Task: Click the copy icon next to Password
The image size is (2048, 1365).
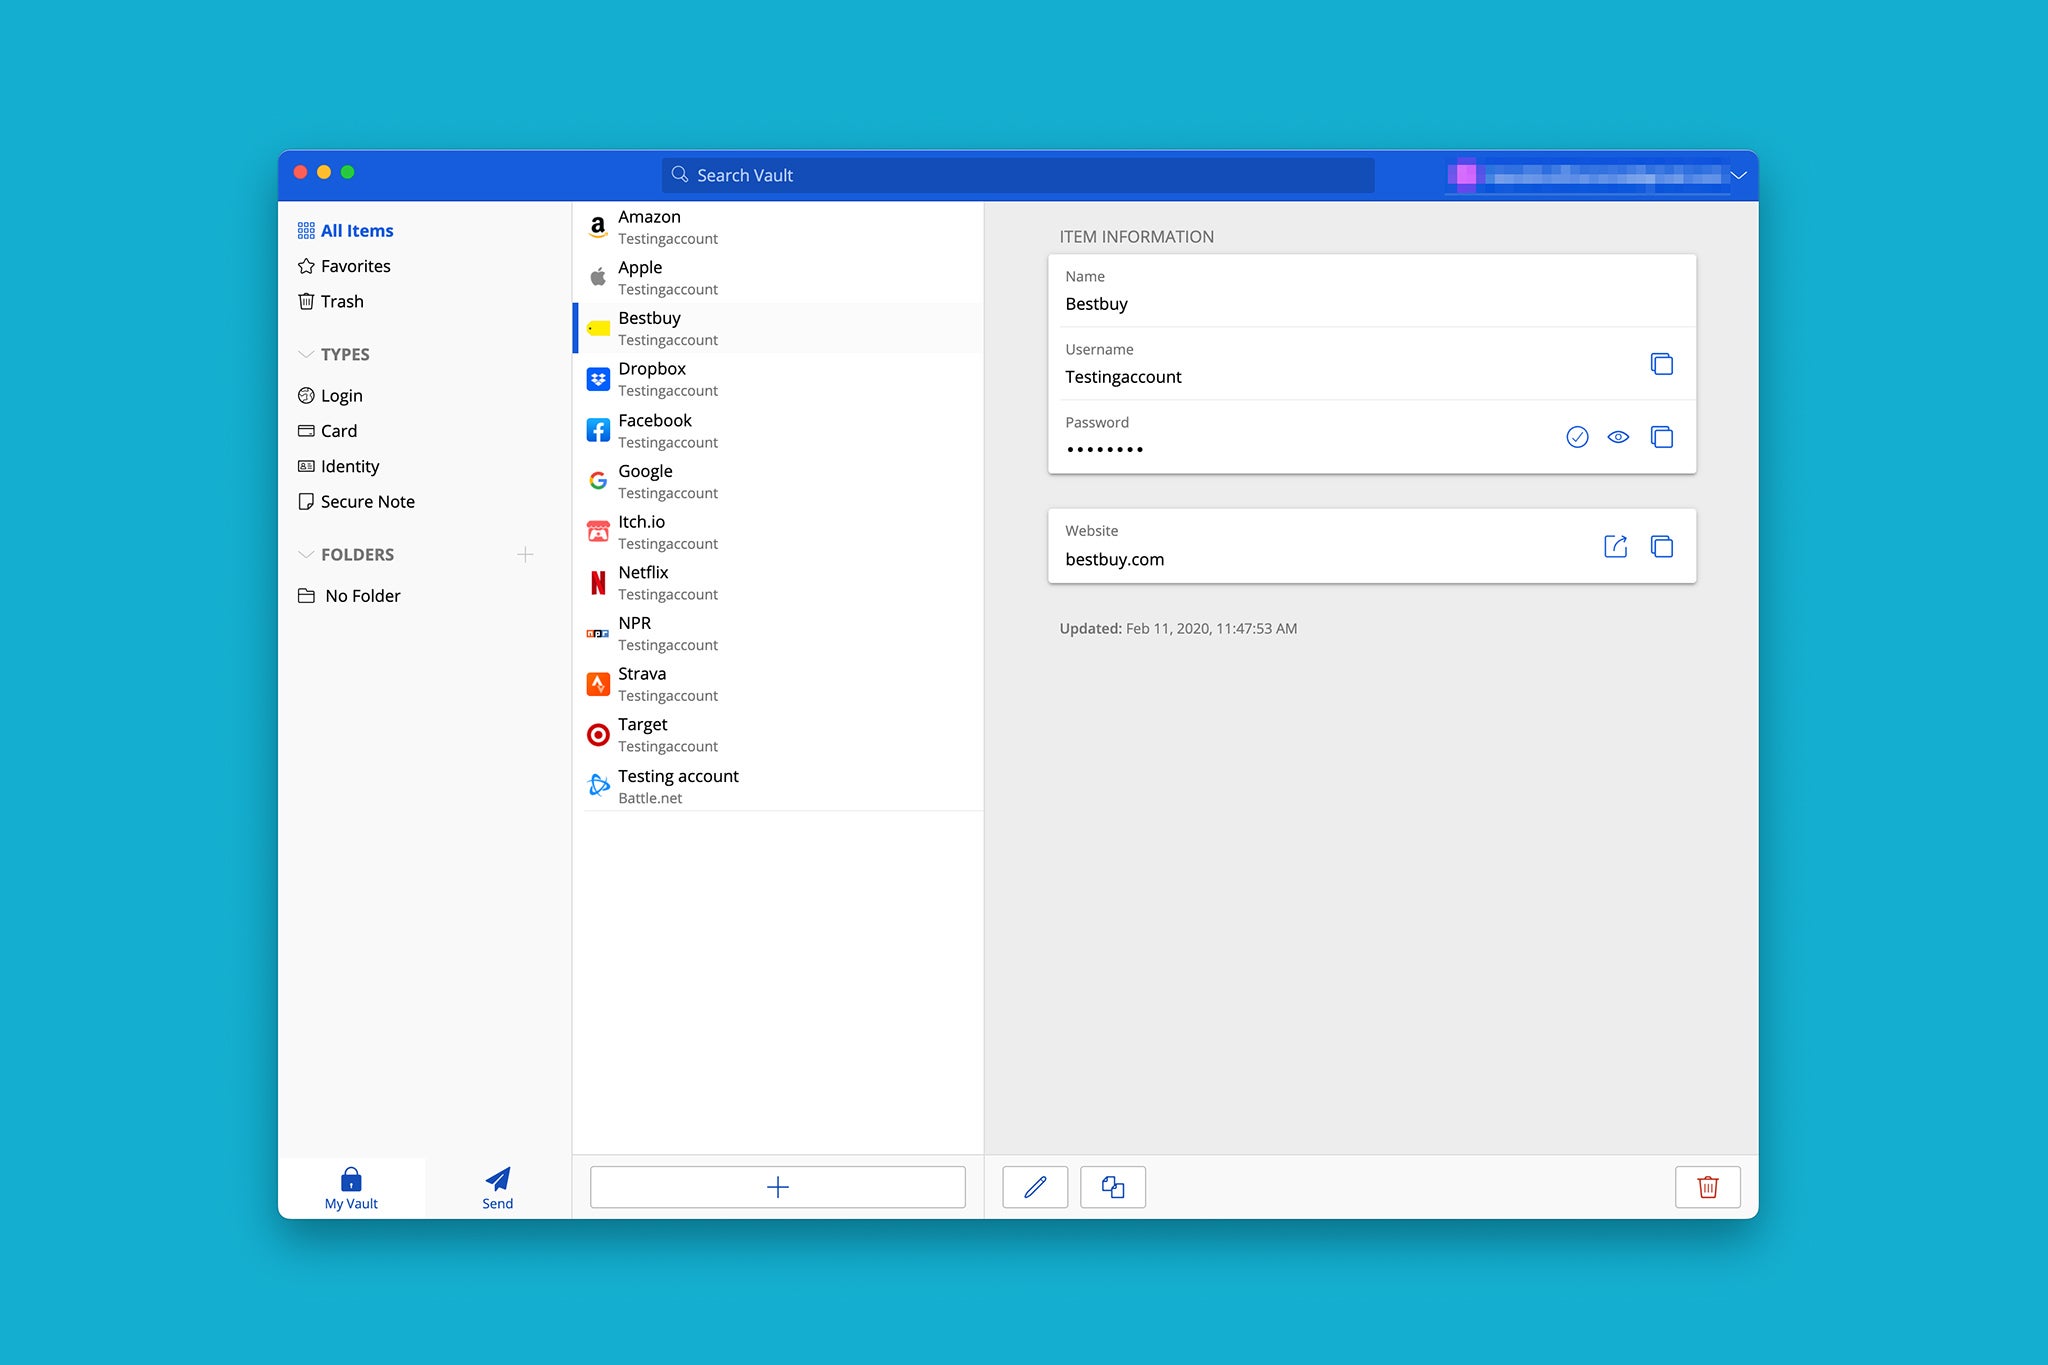Action: (x=1661, y=437)
